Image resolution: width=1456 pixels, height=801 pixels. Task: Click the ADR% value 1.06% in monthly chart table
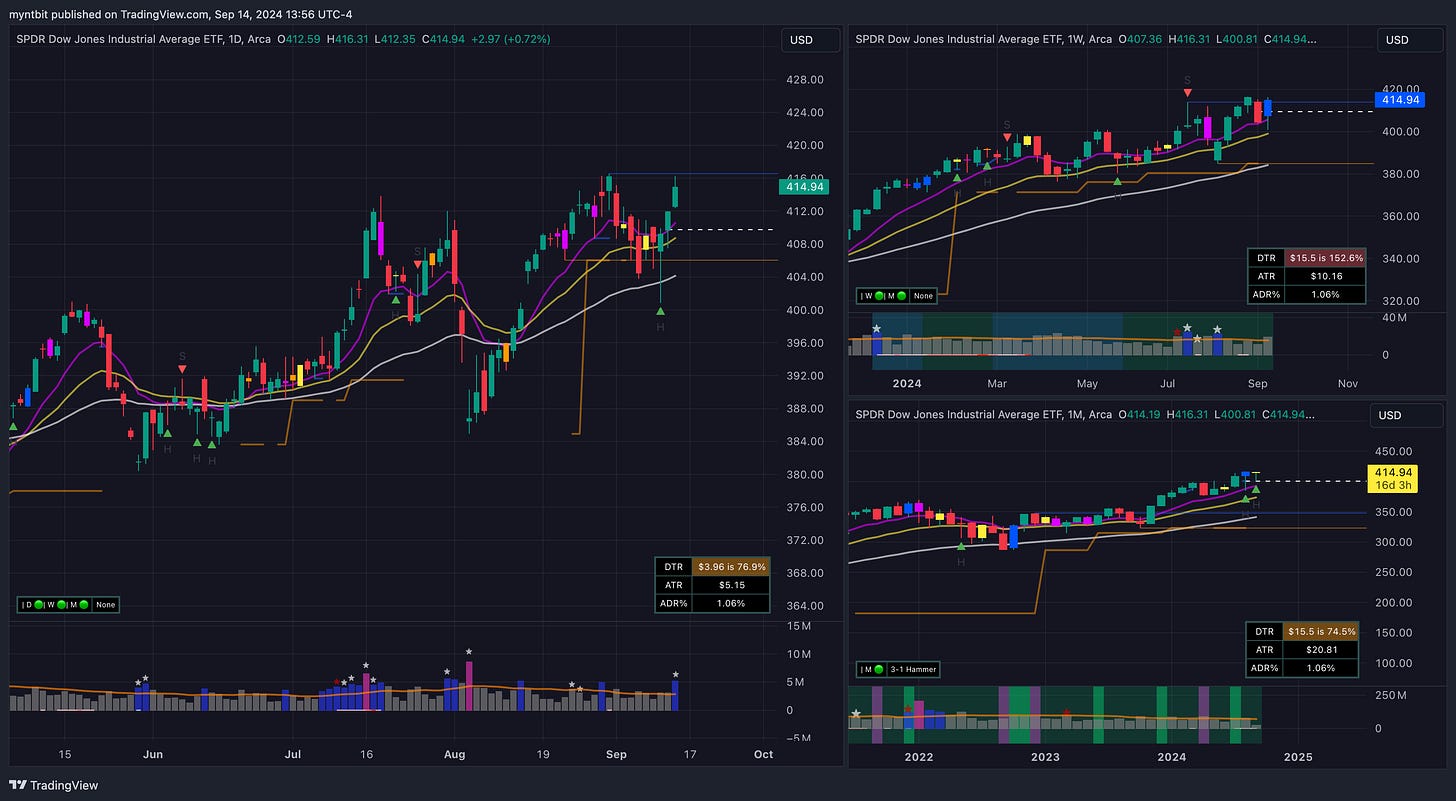tap(1321, 668)
